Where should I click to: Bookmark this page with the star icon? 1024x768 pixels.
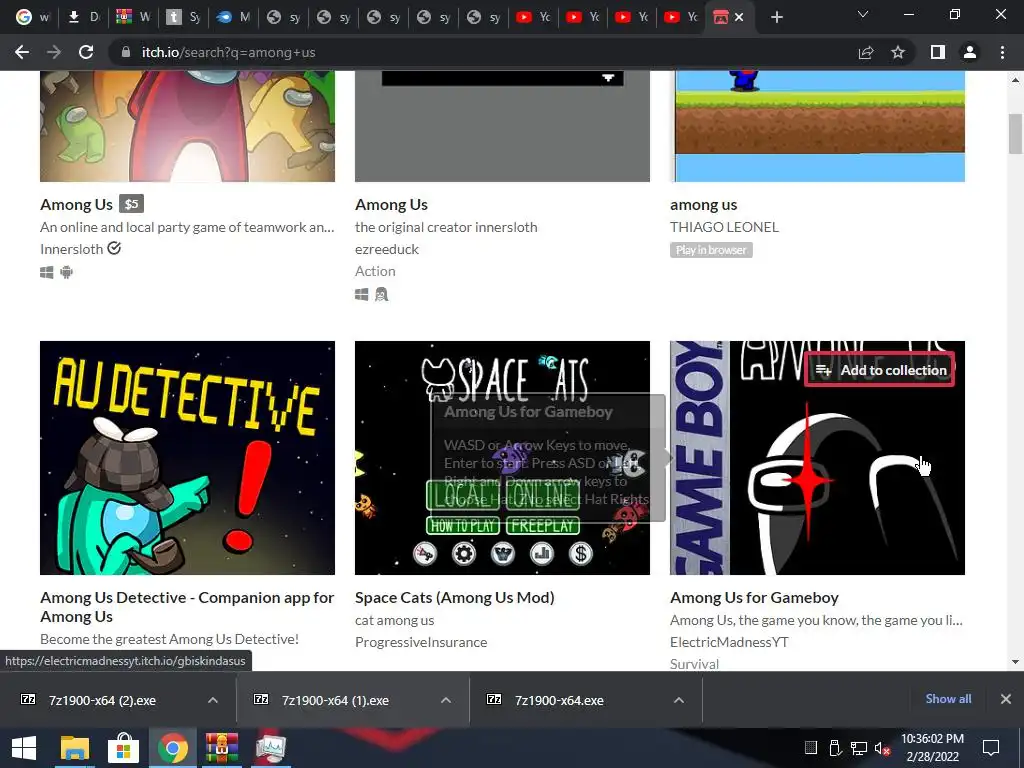pos(898,52)
